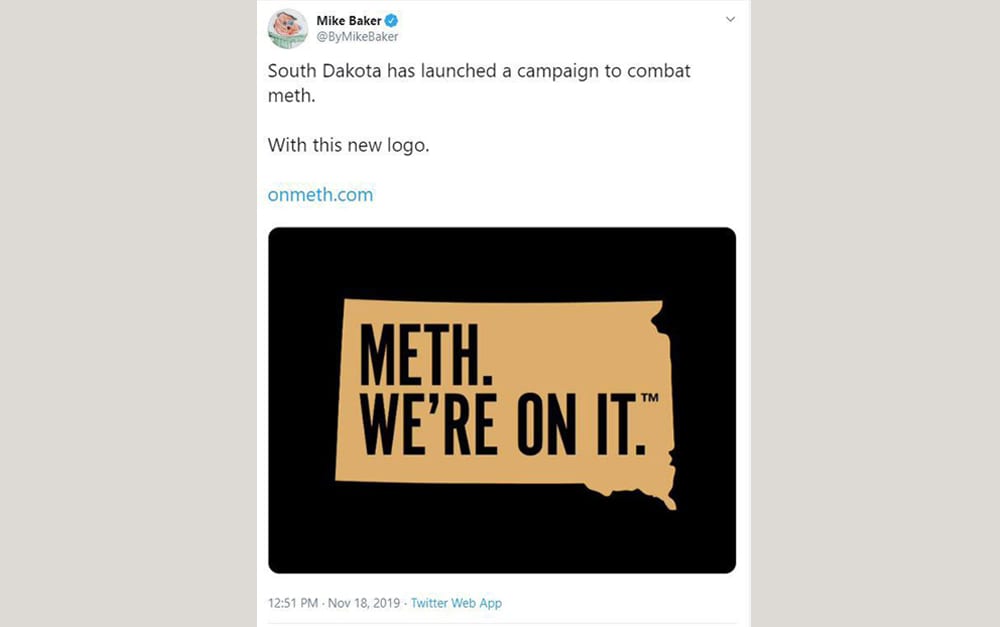The height and width of the screenshot is (627, 1000).
Task: Open the @ByMikeBaker handle
Action: [x=357, y=37]
